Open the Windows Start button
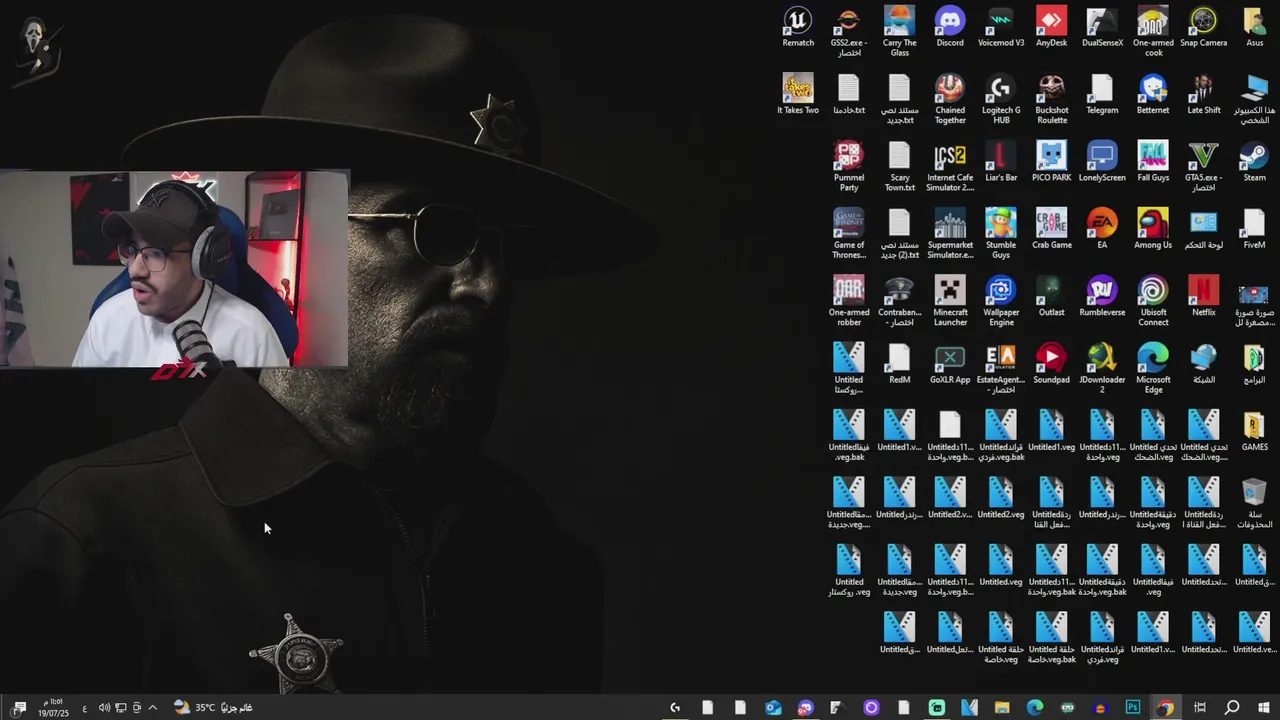Viewport: 1280px width, 720px height. (x=1264, y=707)
